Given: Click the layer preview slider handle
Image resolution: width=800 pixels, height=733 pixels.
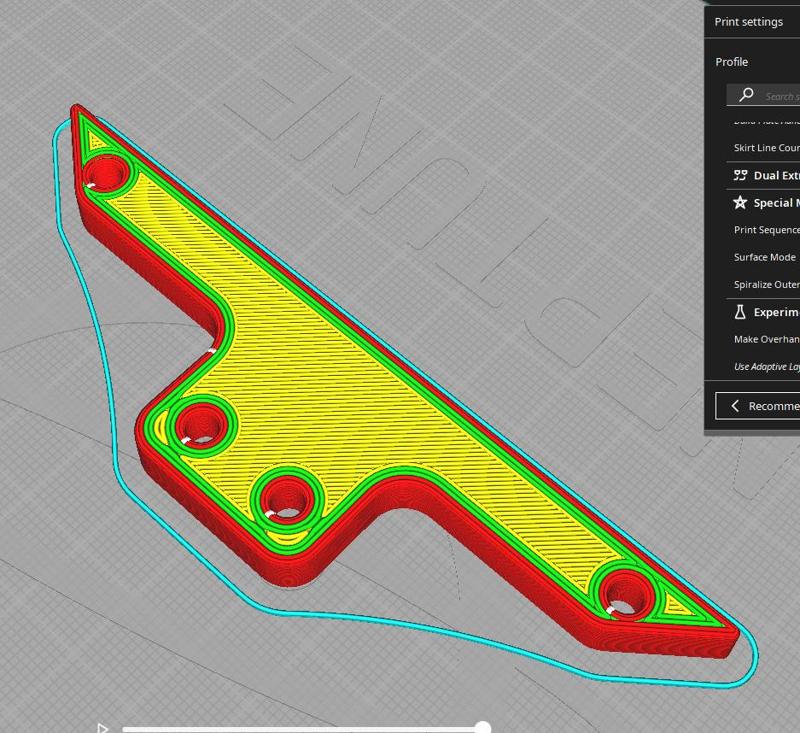Looking at the screenshot, I should [x=484, y=729].
